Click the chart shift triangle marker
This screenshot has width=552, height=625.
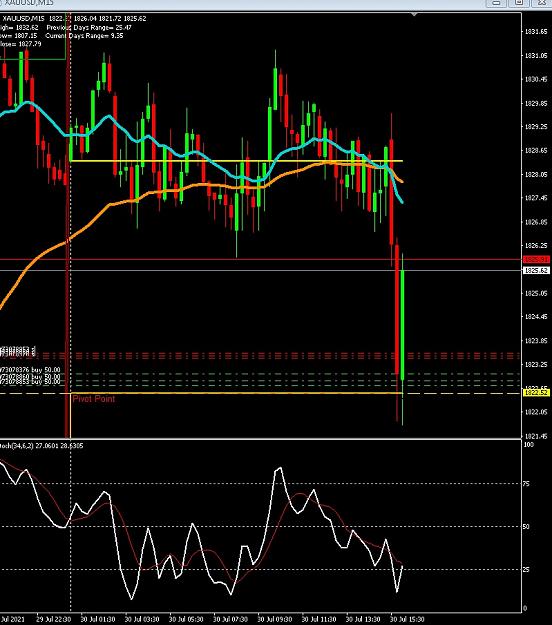tap(414, 14)
